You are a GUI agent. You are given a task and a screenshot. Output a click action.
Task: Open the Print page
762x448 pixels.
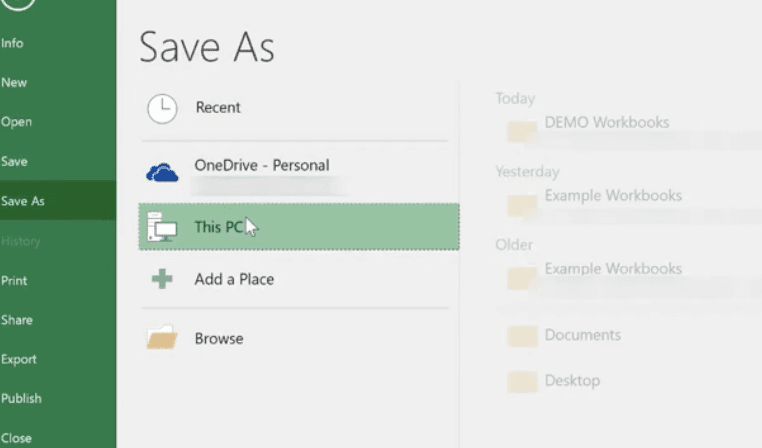click(x=13, y=281)
